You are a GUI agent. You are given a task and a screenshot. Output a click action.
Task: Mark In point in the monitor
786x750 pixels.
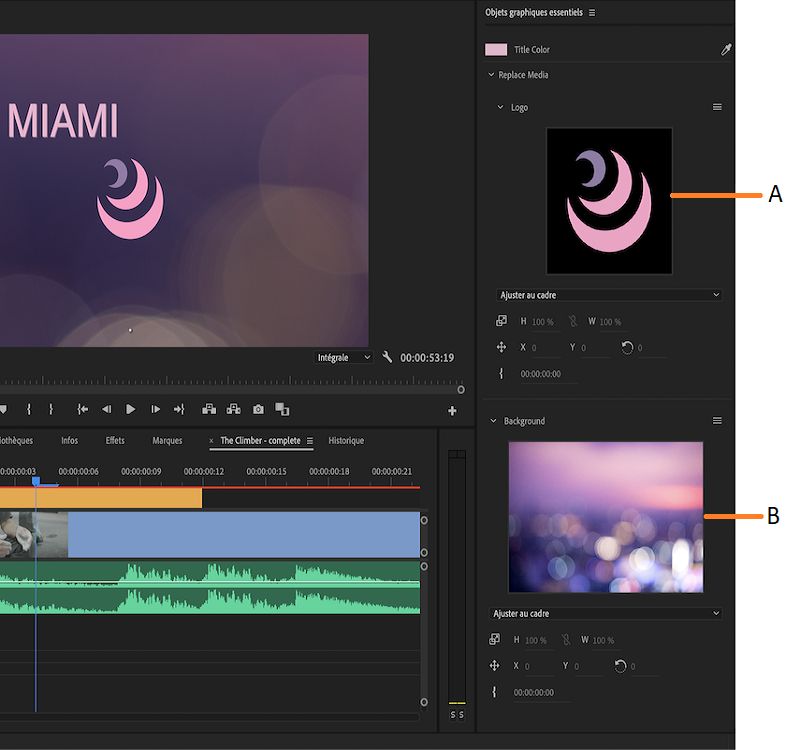(x=29, y=409)
